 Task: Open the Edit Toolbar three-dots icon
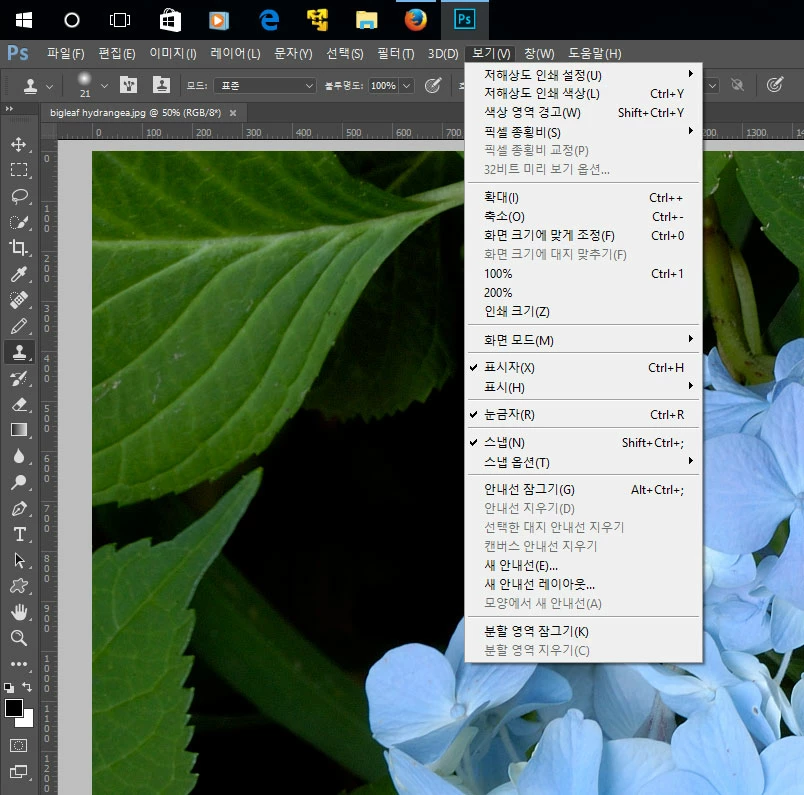[x=19, y=664]
